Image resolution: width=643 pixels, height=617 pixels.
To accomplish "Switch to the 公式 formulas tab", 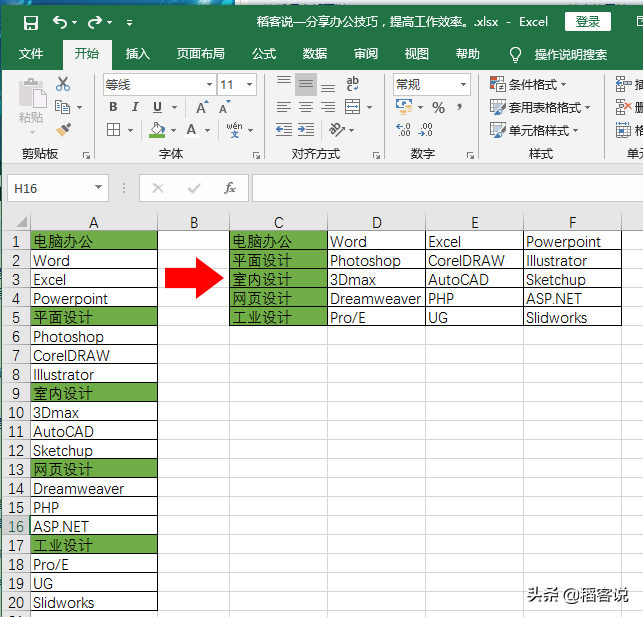I will click(x=264, y=54).
